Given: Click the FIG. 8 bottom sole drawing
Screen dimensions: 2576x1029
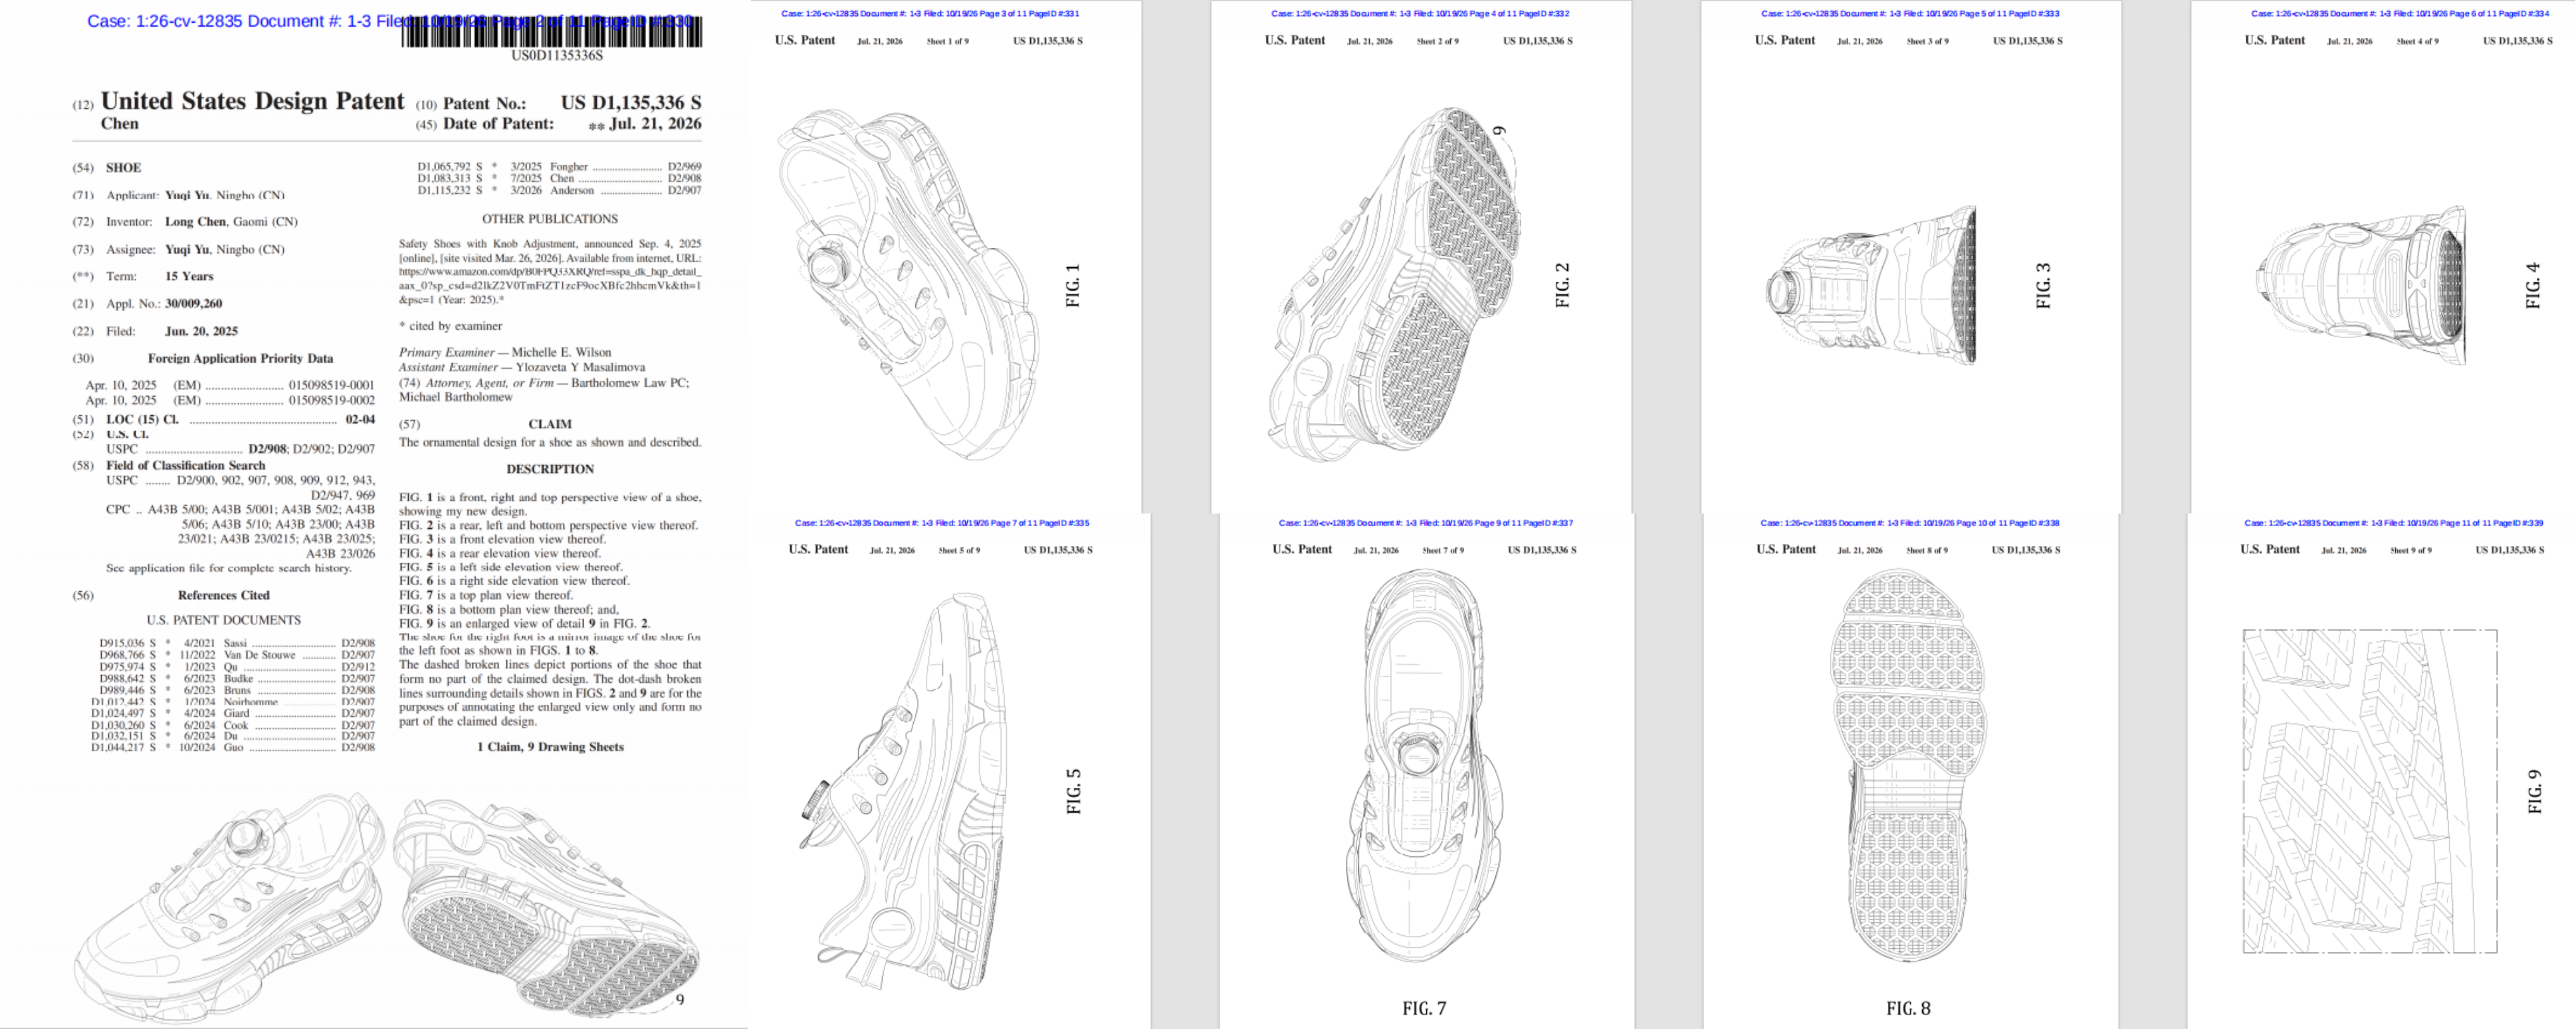Looking at the screenshot, I should 1907,765.
